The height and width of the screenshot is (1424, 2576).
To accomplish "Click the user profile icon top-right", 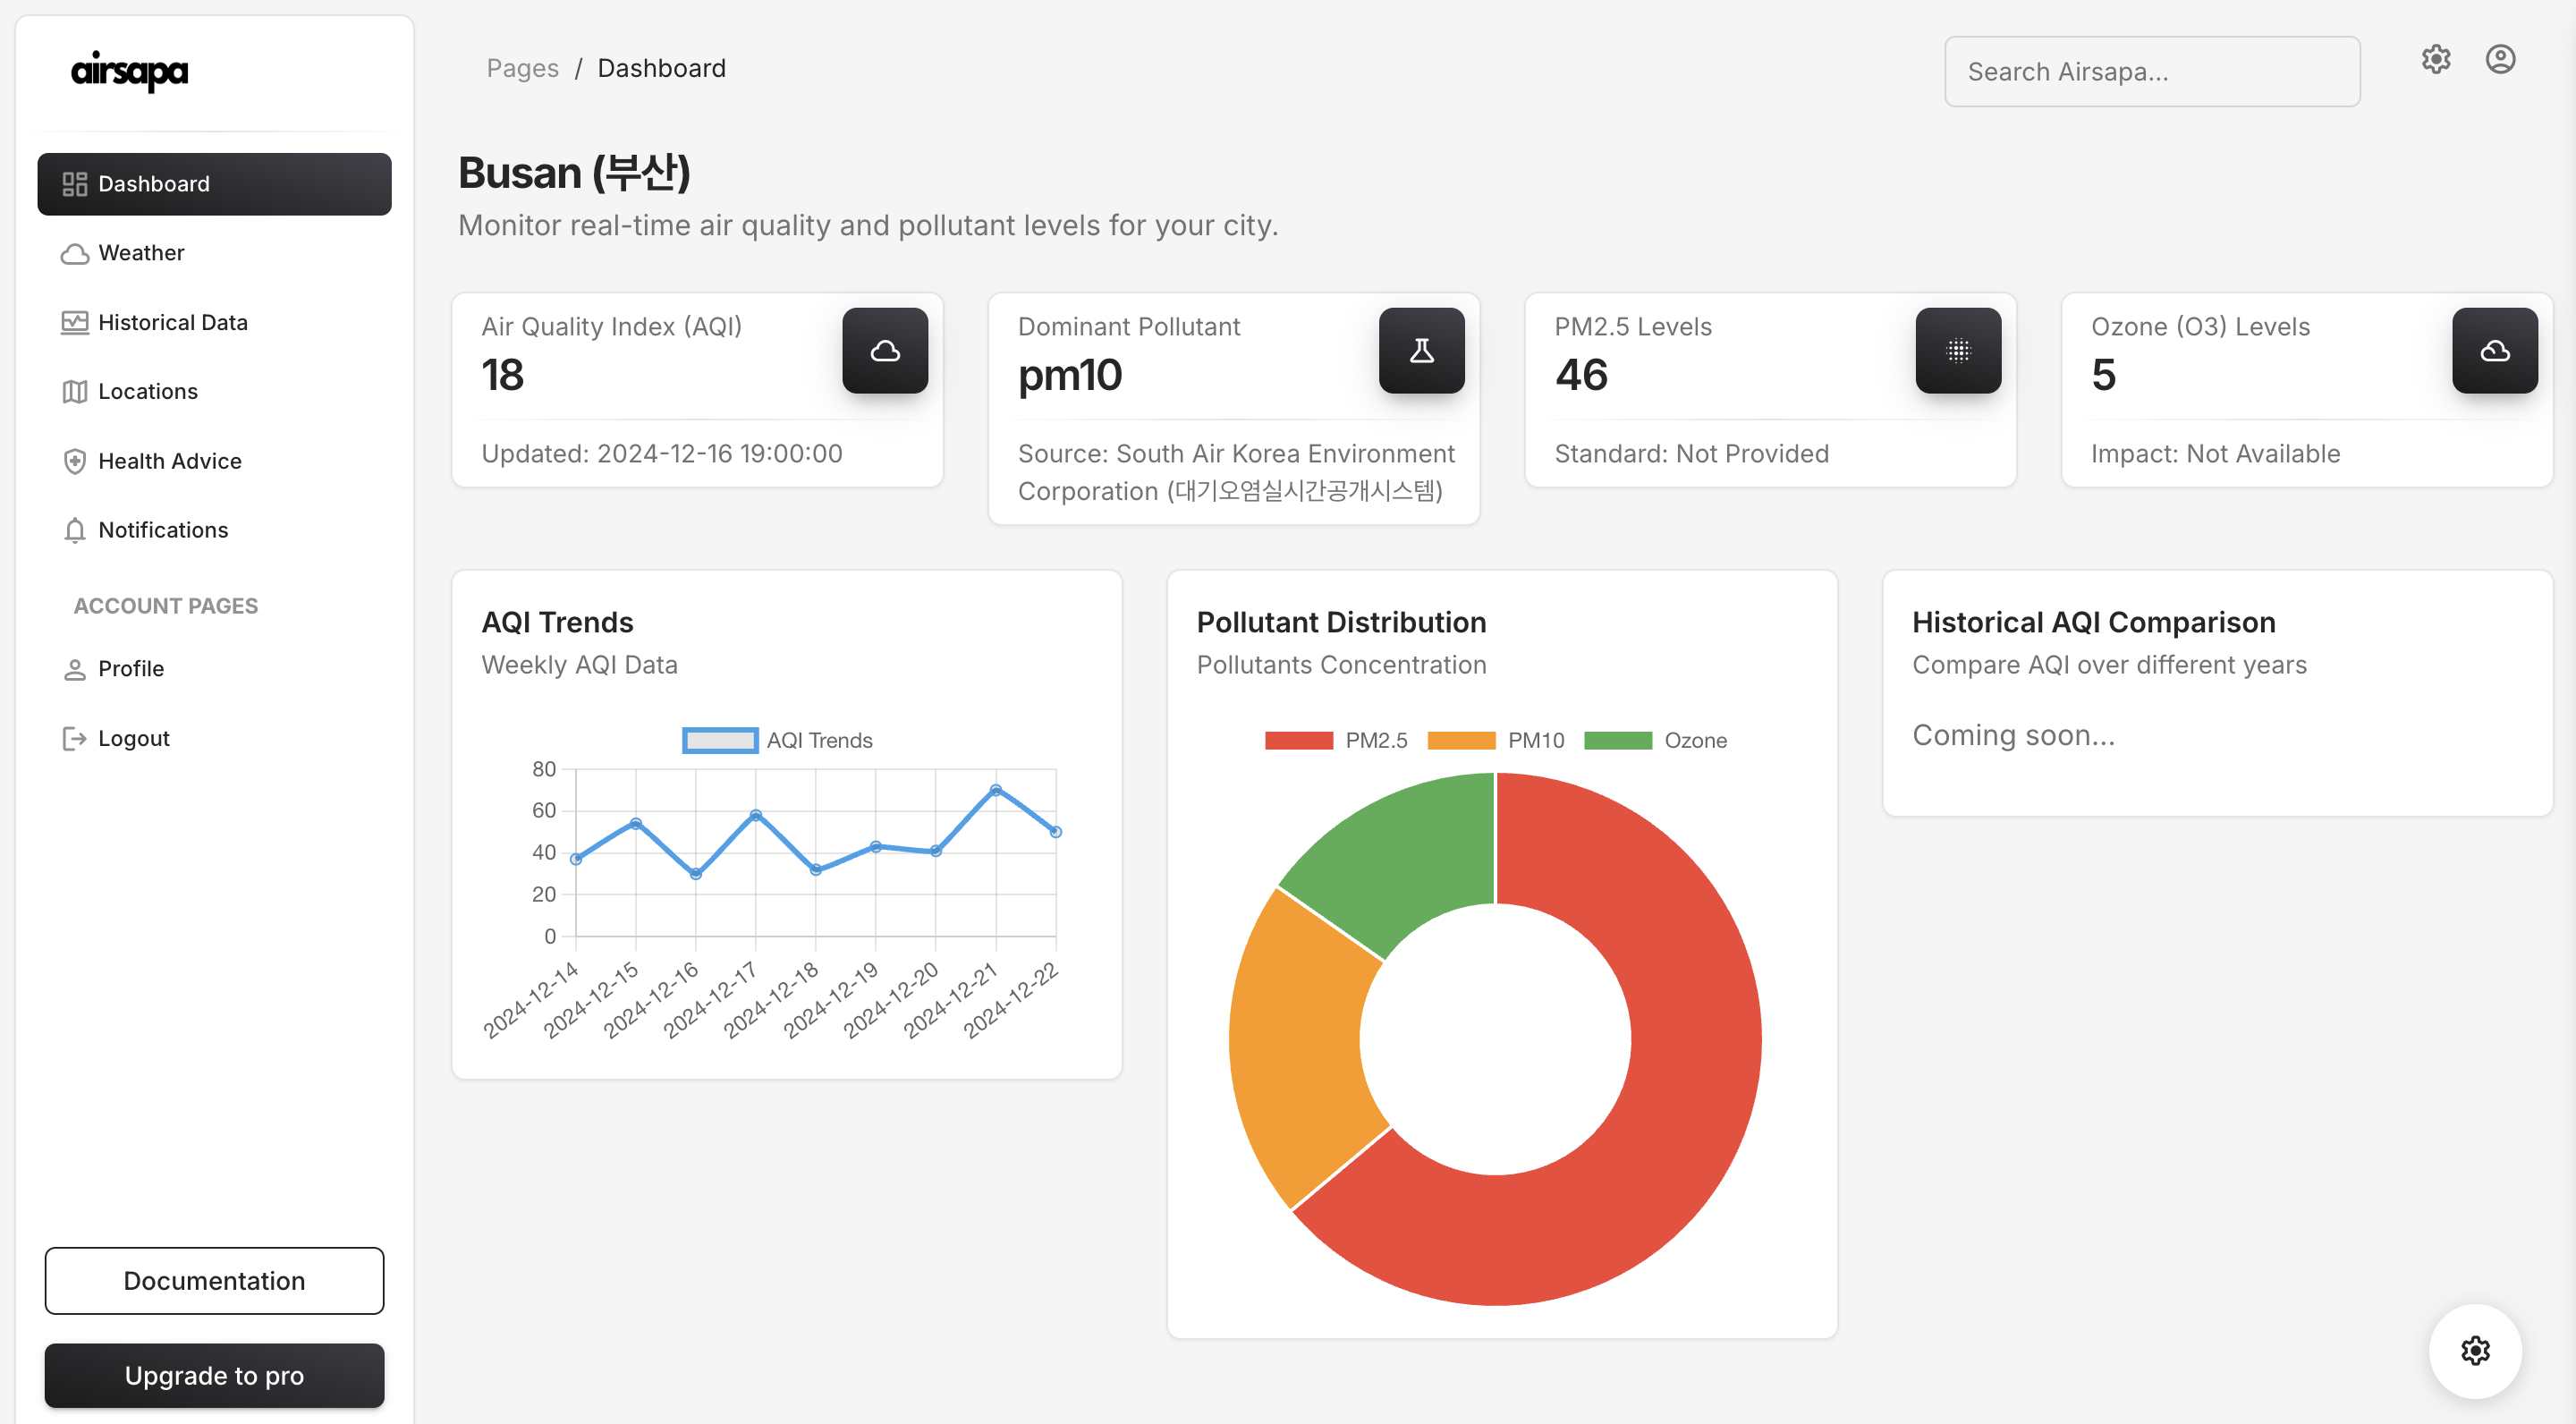I will pyautogui.click(x=2501, y=58).
